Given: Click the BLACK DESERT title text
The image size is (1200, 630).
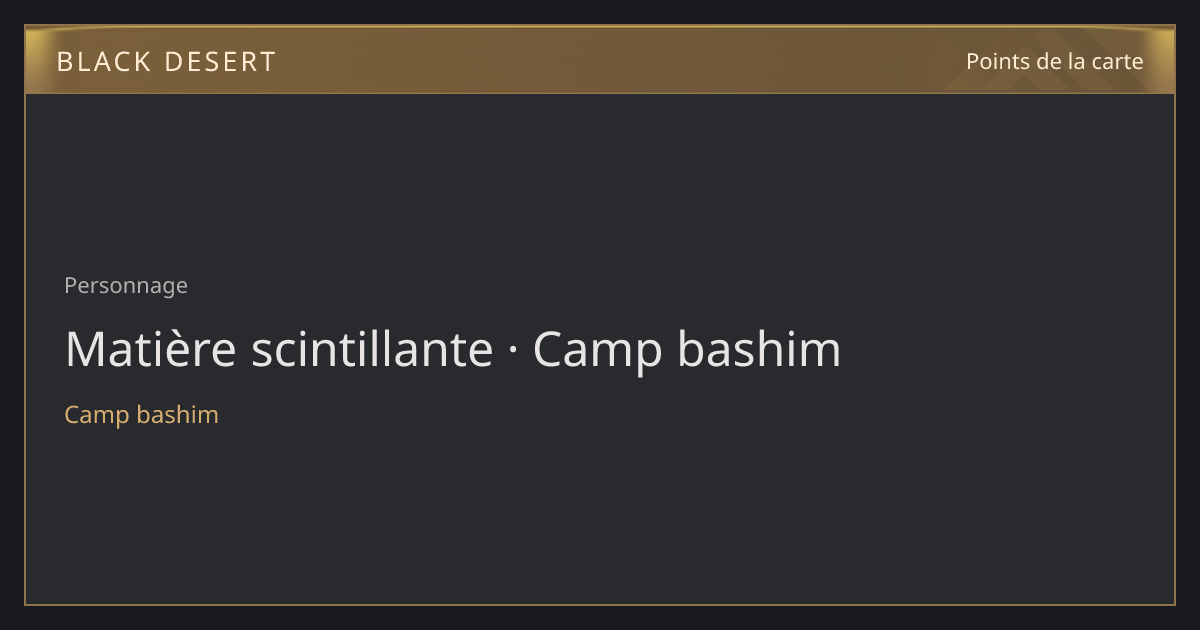Looking at the screenshot, I should click(x=166, y=62).
